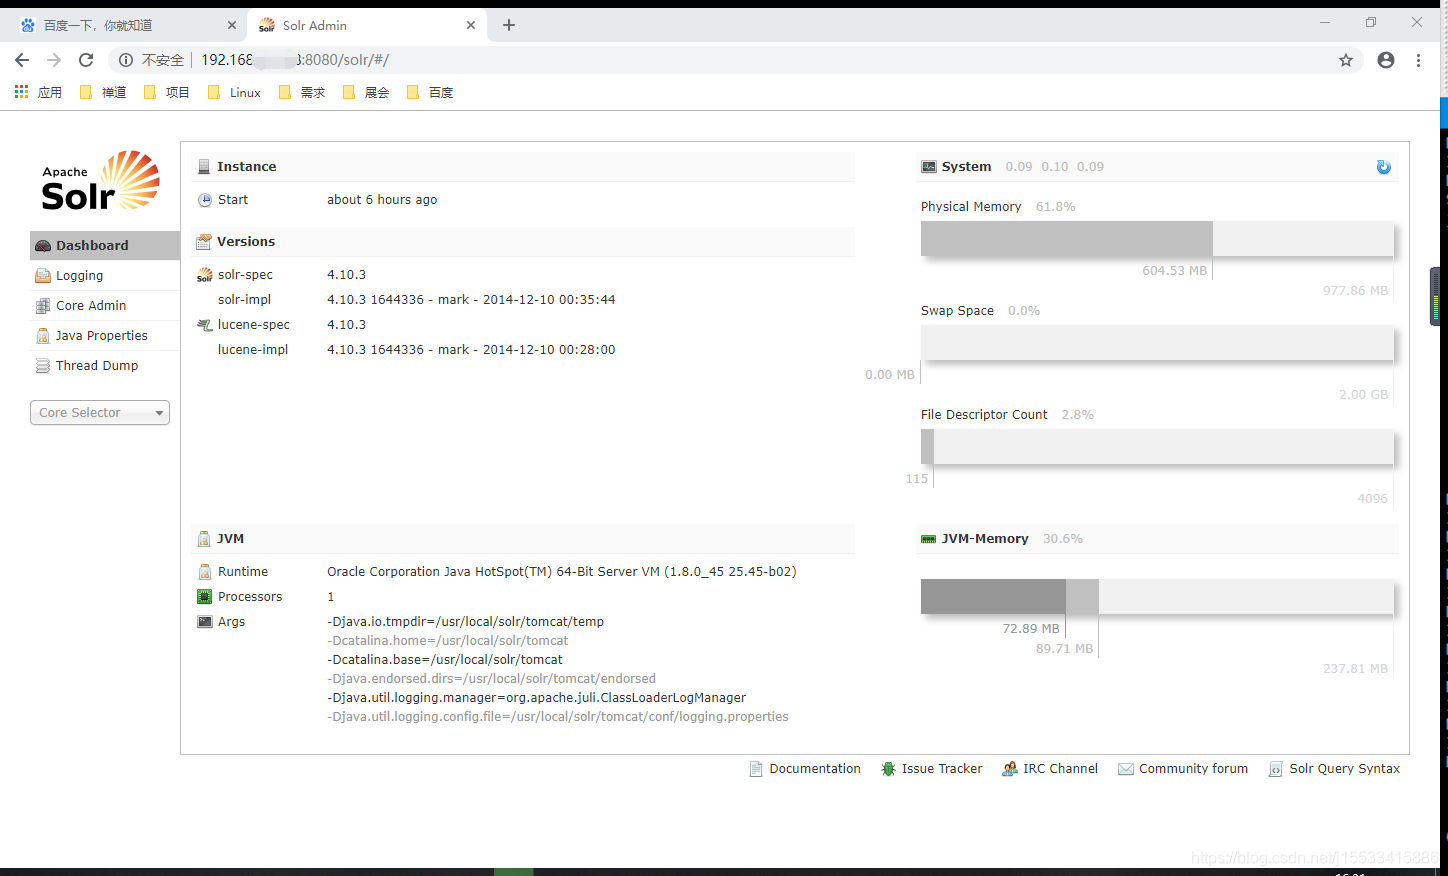Viewport: 1448px width, 876px height.
Task: Click the Java Properties icon
Action: tap(43, 336)
